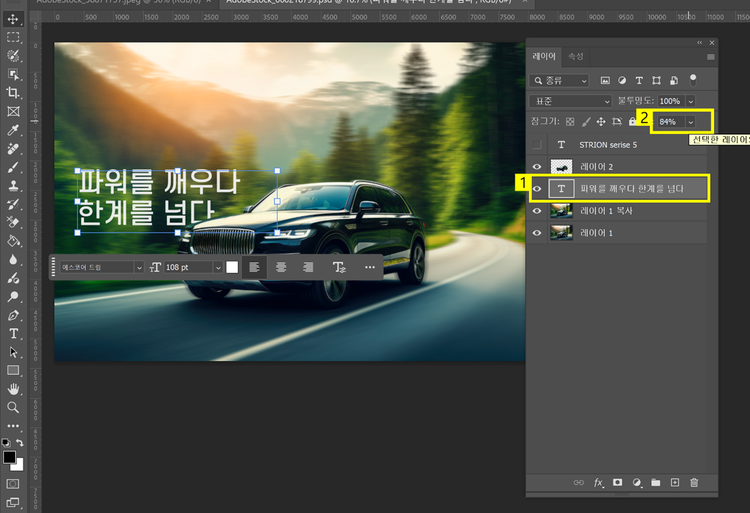Select the Blur tool

click(13, 260)
